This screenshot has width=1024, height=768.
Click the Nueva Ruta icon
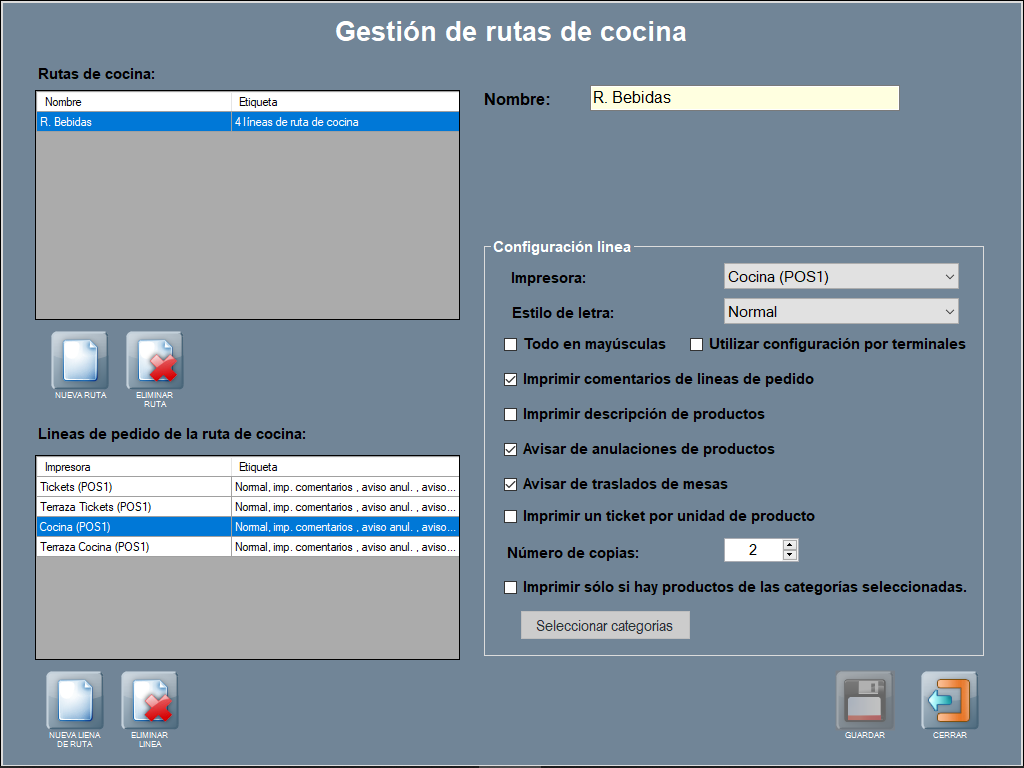[x=79, y=360]
